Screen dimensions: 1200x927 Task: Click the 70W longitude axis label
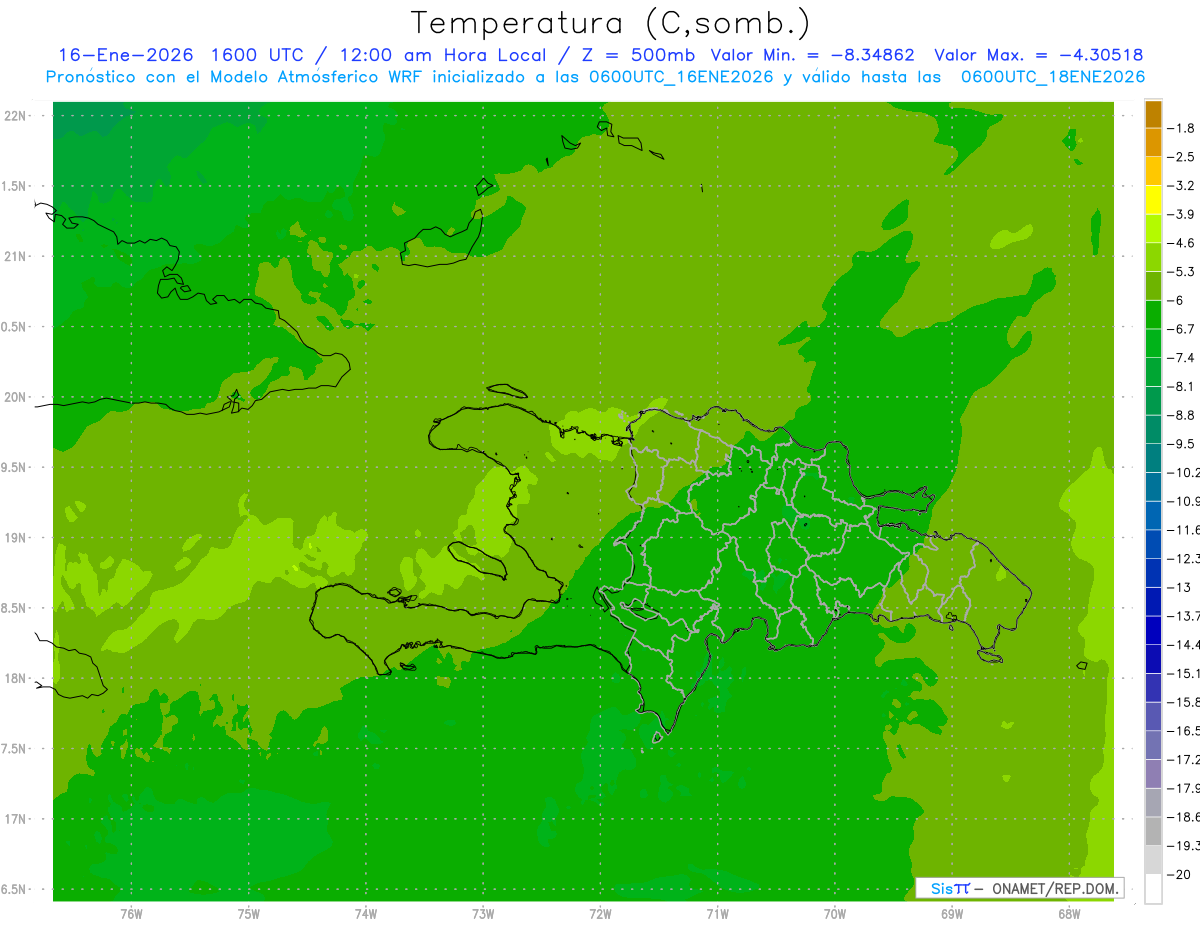coord(834,914)
